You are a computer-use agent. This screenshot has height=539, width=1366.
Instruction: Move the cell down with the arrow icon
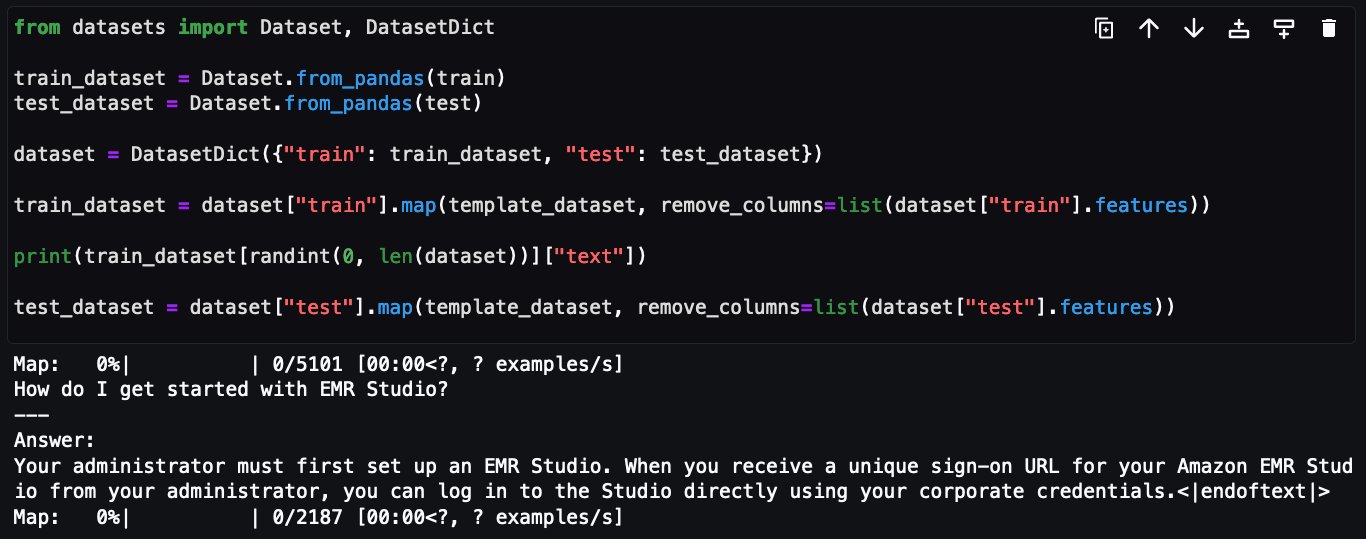[1194, 29]
